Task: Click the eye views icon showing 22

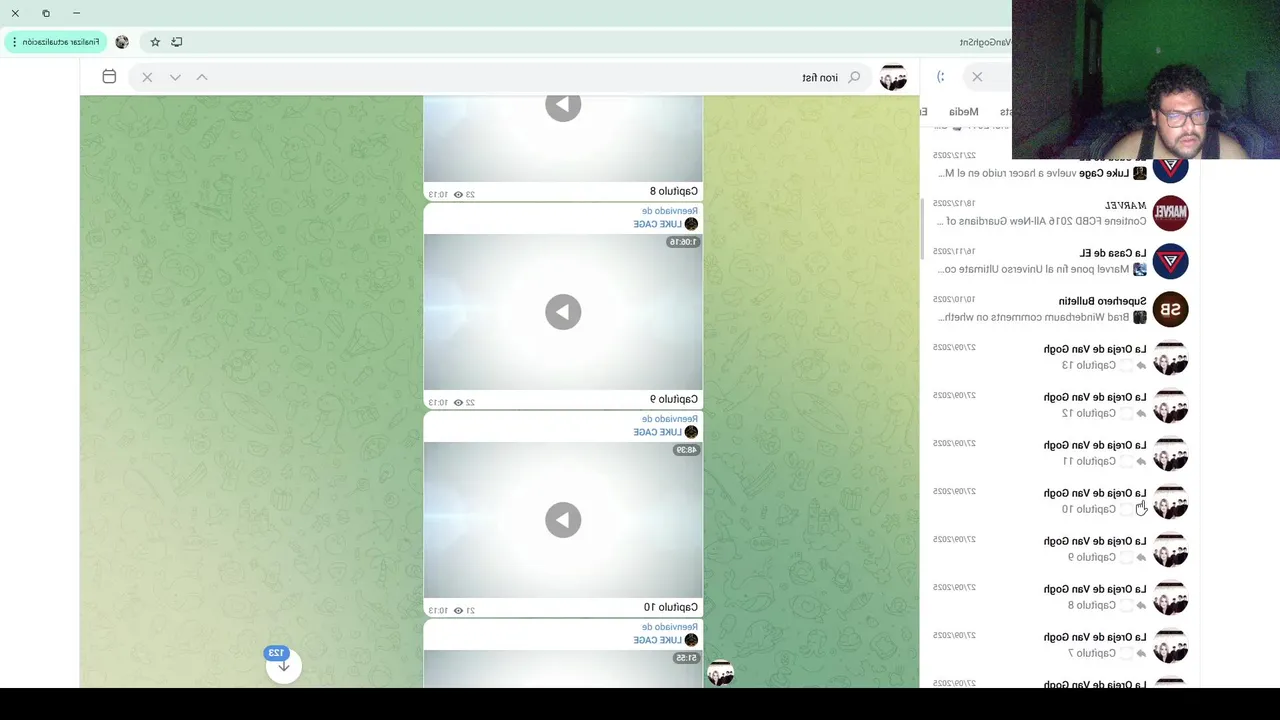Action: (458, 402)
